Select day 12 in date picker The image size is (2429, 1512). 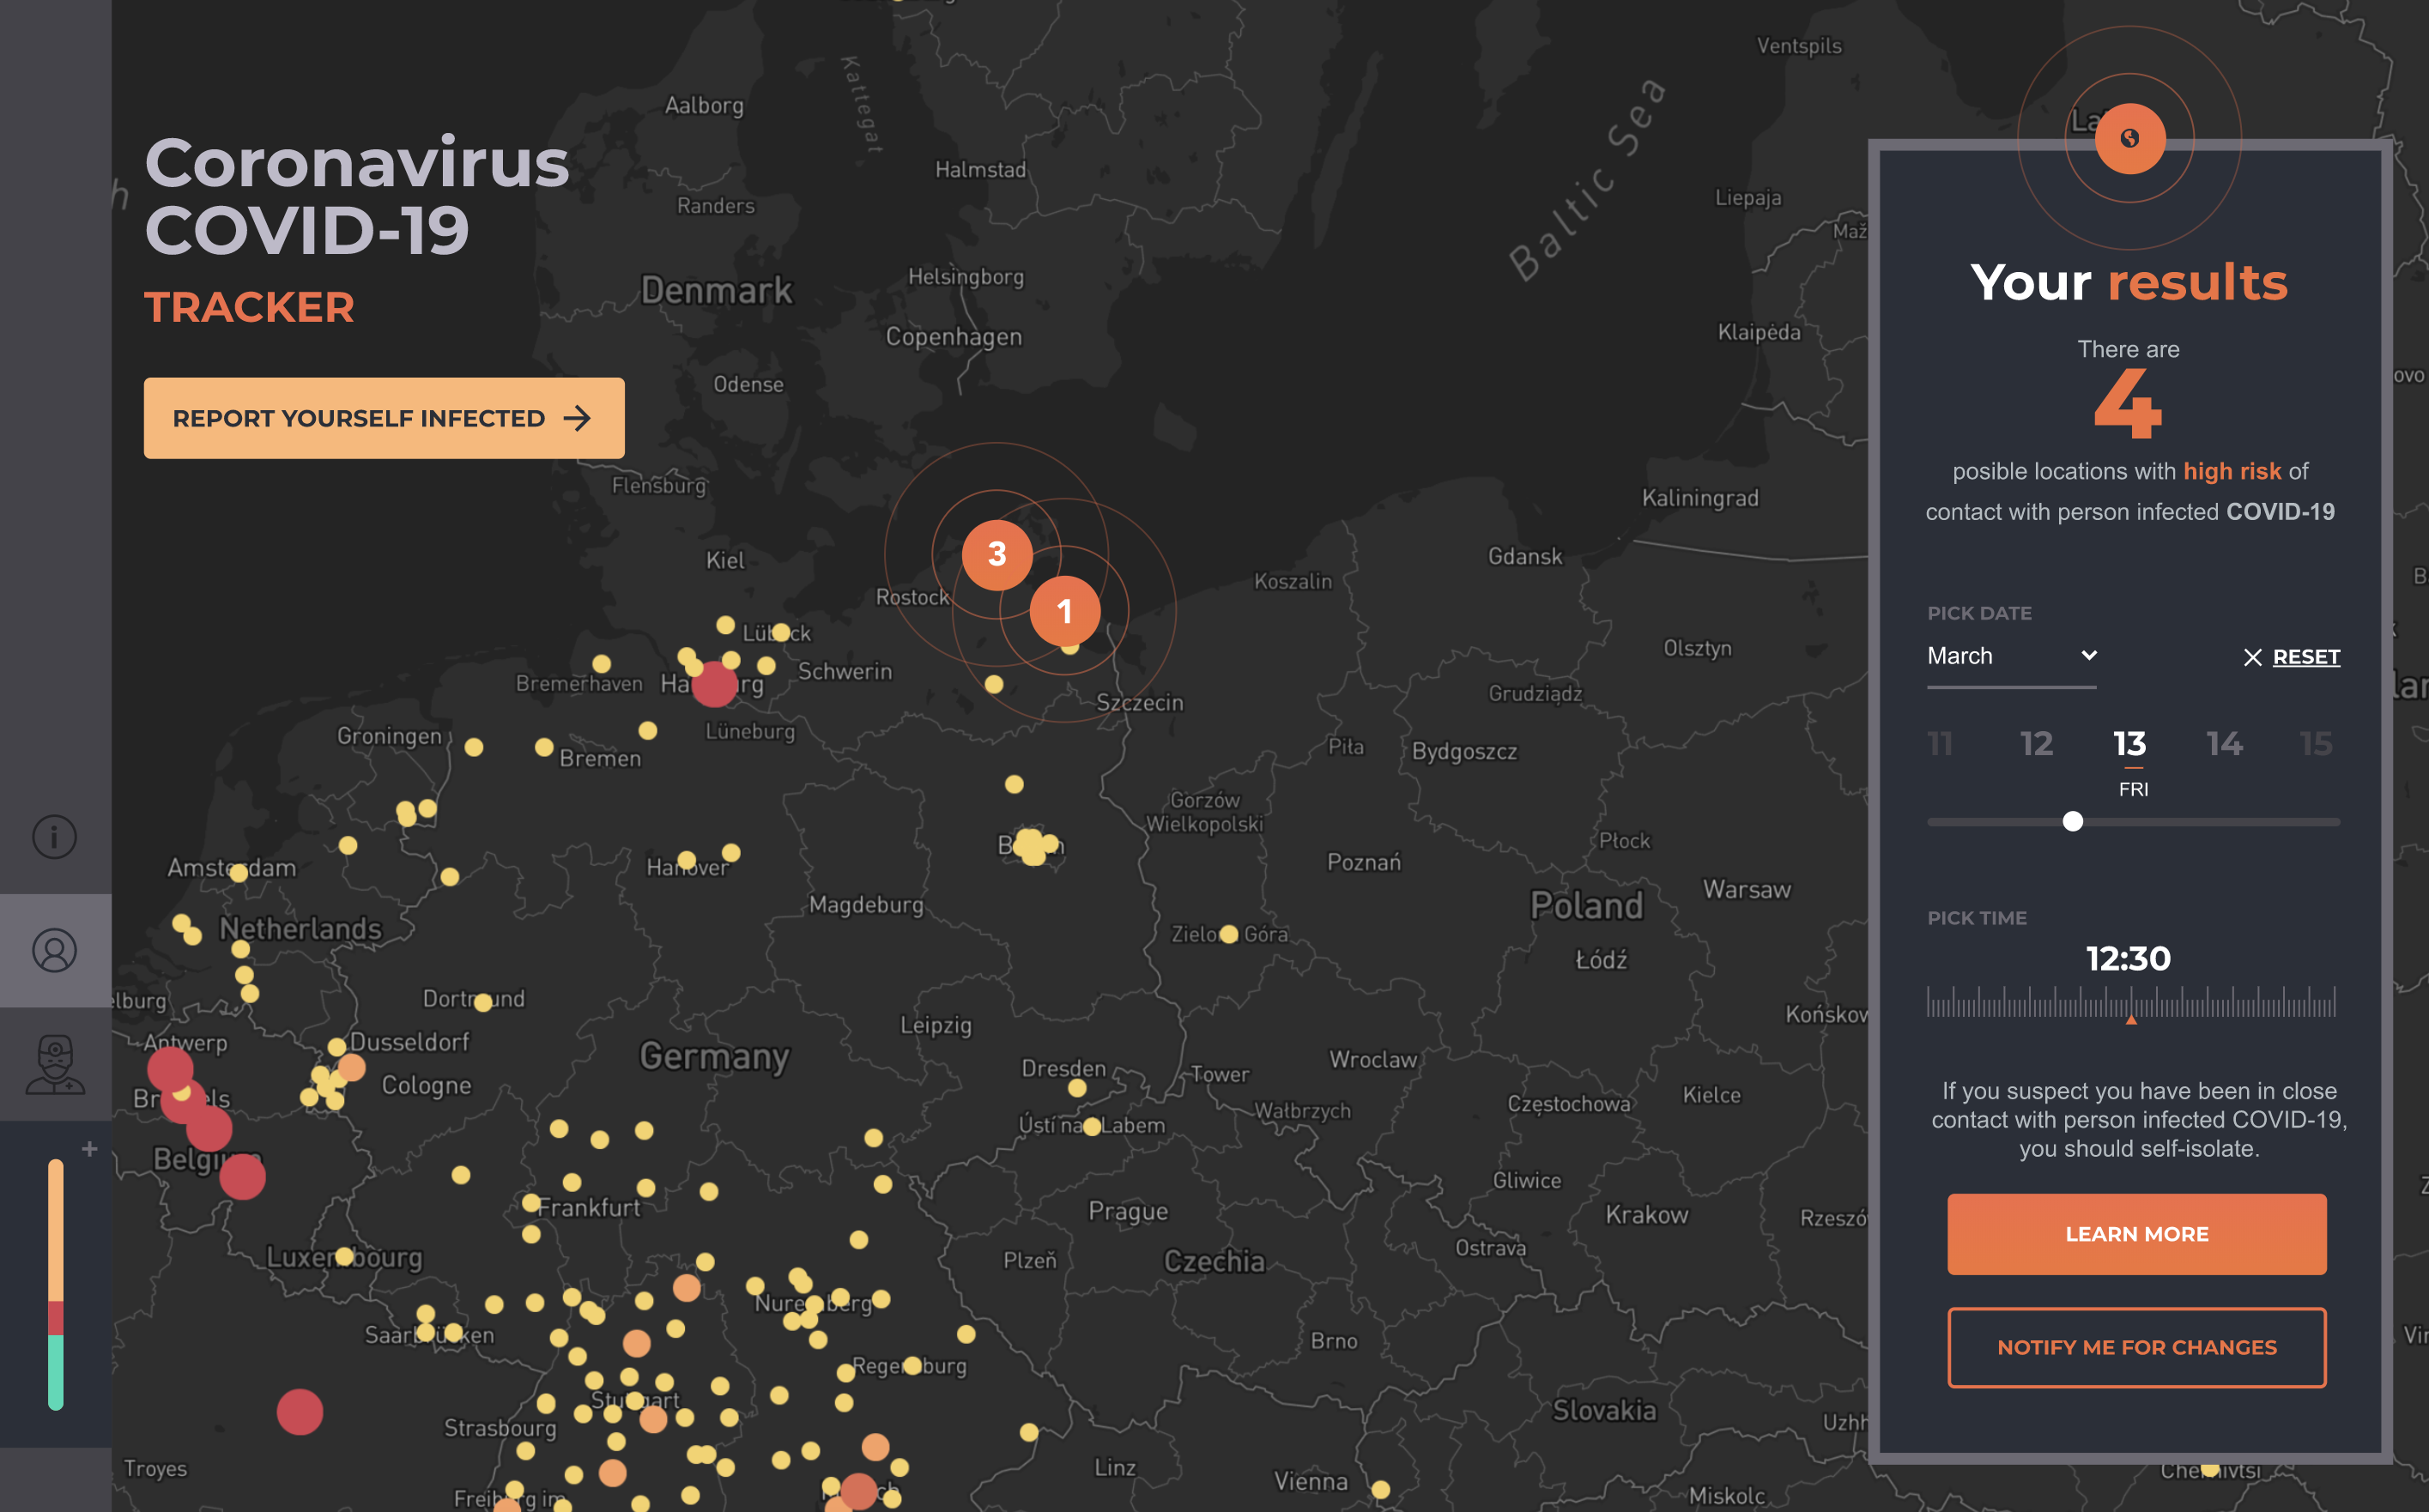point(2036,744)
